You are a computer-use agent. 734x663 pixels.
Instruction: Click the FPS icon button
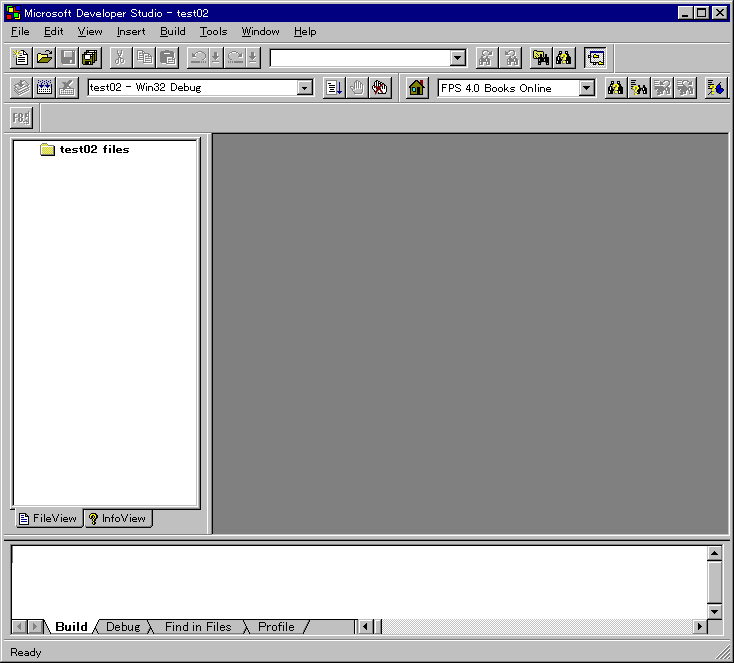pyautogui.click(x=21, y=118)
